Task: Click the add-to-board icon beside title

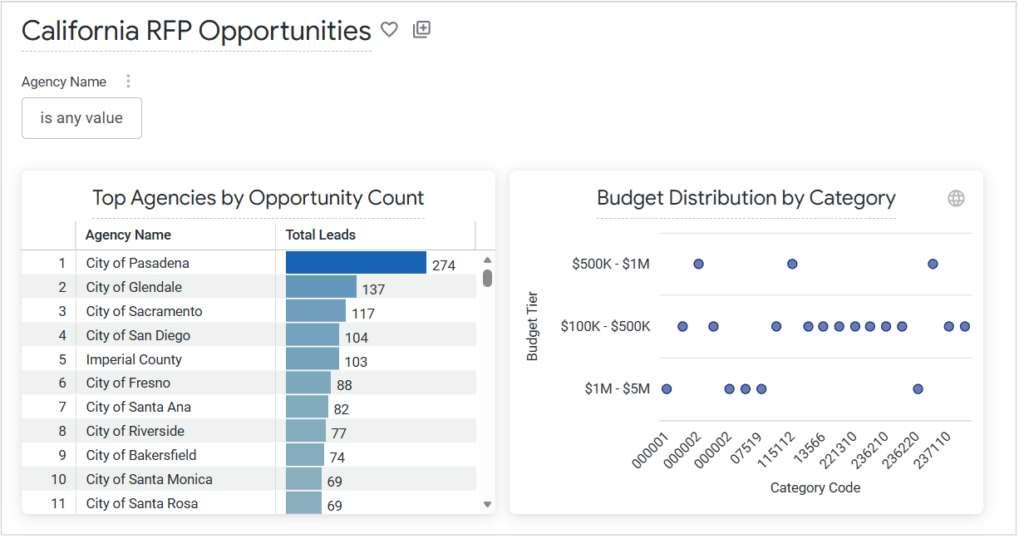Action: 421,30
